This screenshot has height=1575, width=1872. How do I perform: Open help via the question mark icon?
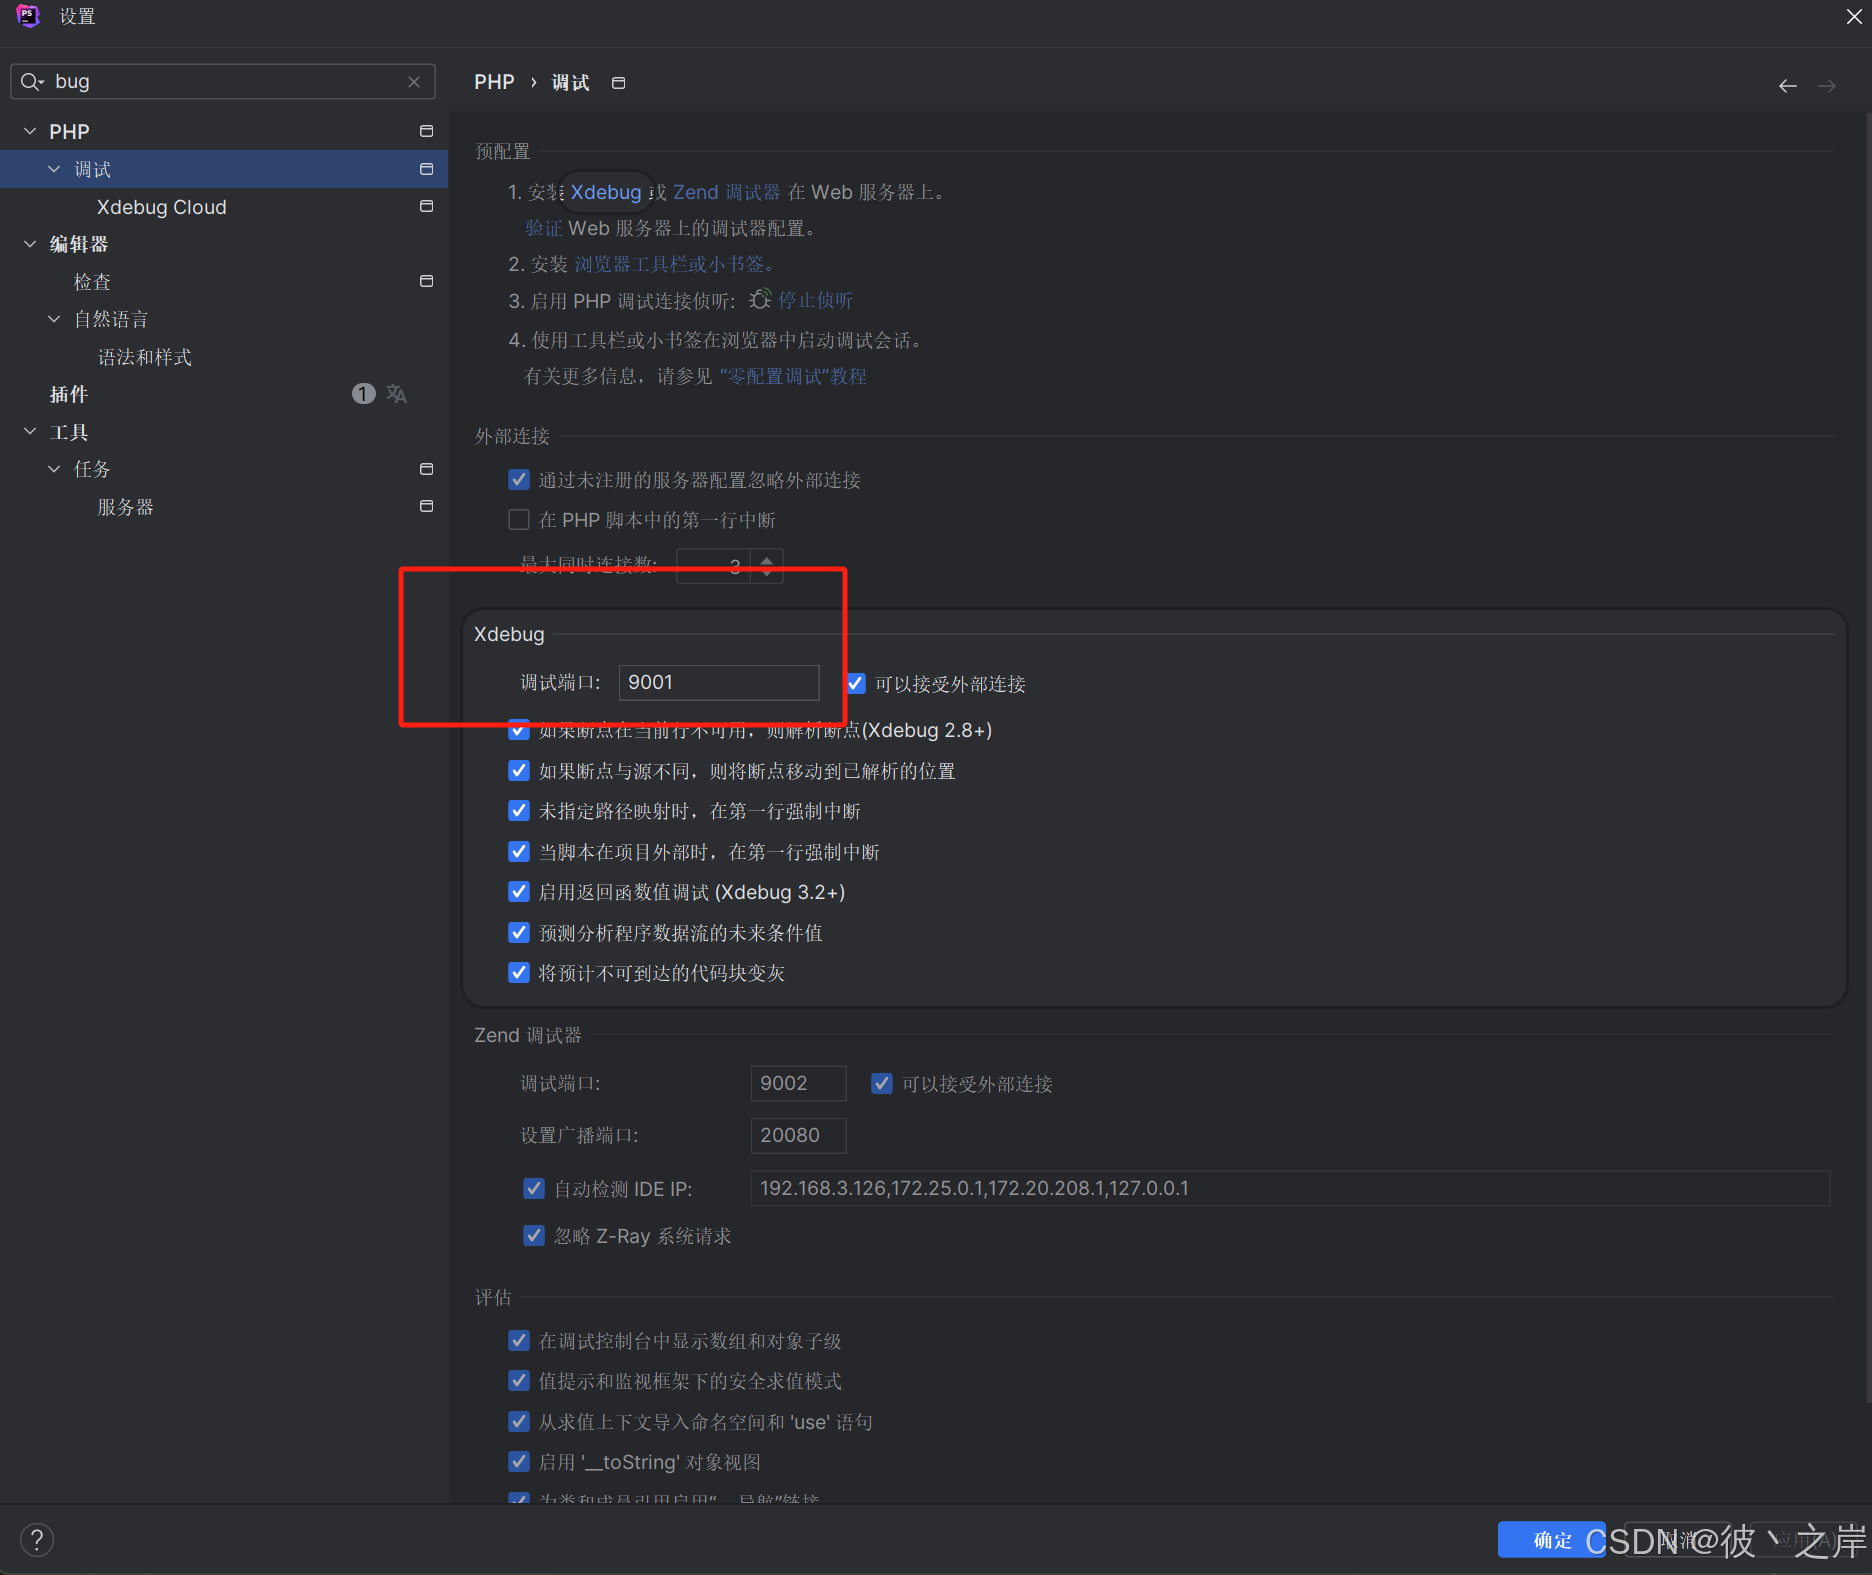tap(37, 1539)
